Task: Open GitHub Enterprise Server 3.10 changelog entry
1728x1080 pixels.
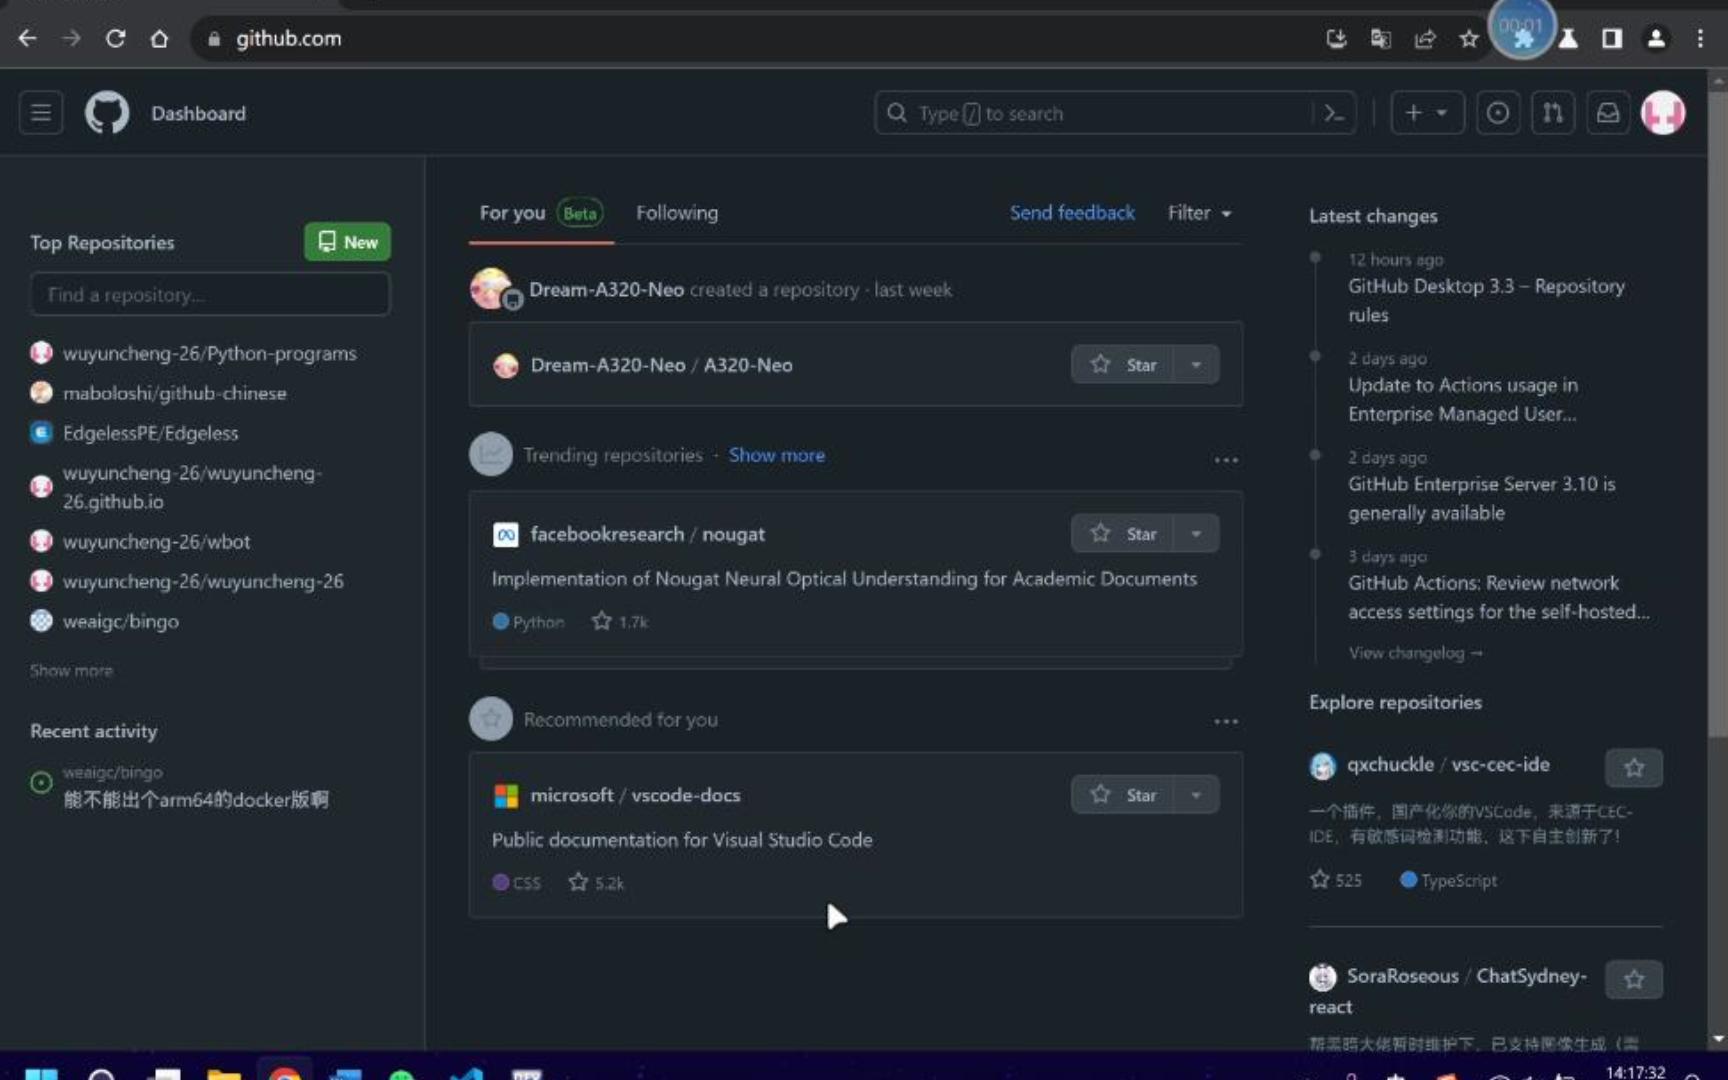Action: click(1481, 498)
